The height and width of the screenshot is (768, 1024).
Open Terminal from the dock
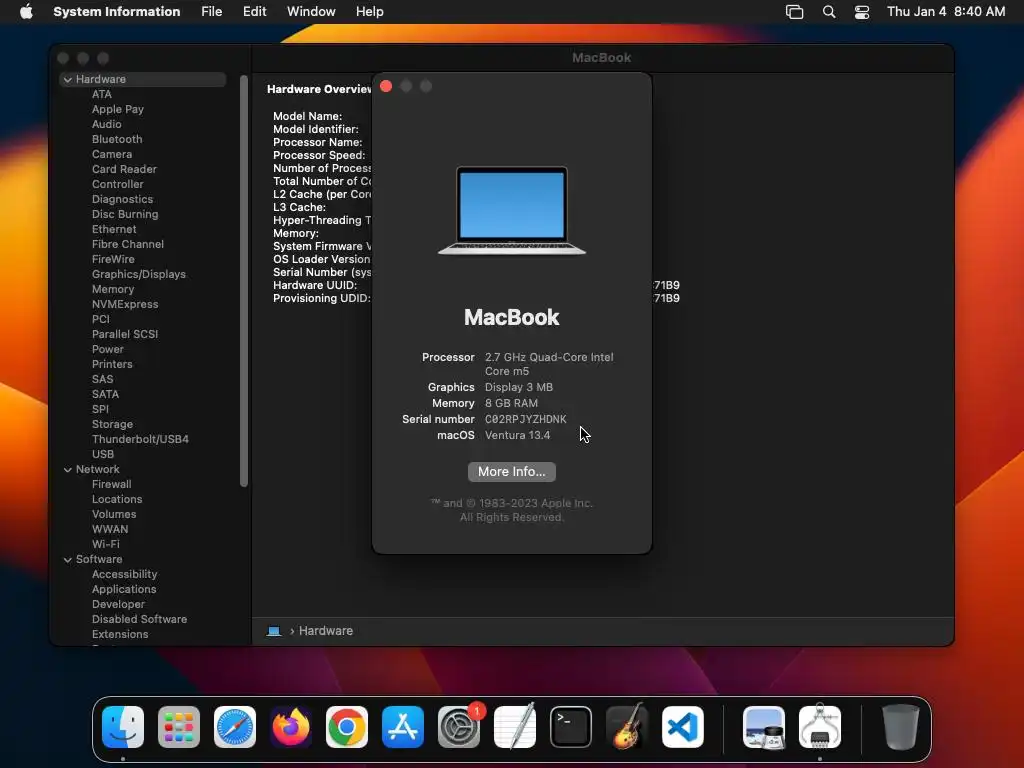point(571,727)
